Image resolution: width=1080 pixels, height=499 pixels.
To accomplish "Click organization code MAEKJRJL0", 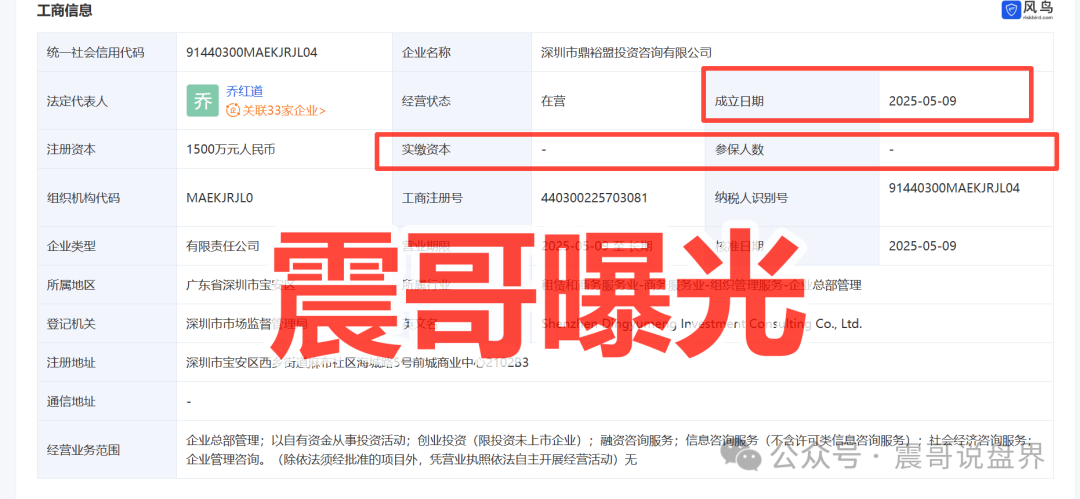I will click(220, 198).
